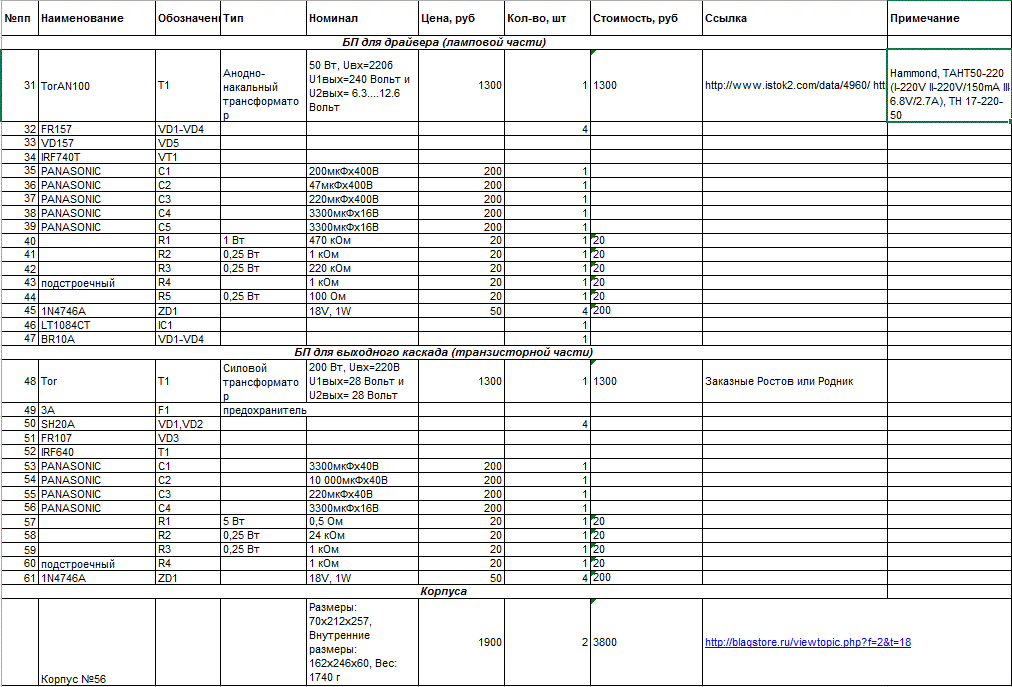Click the Силовой трансформатор cell
This screenshot has height=687, width=1012.
263,381
